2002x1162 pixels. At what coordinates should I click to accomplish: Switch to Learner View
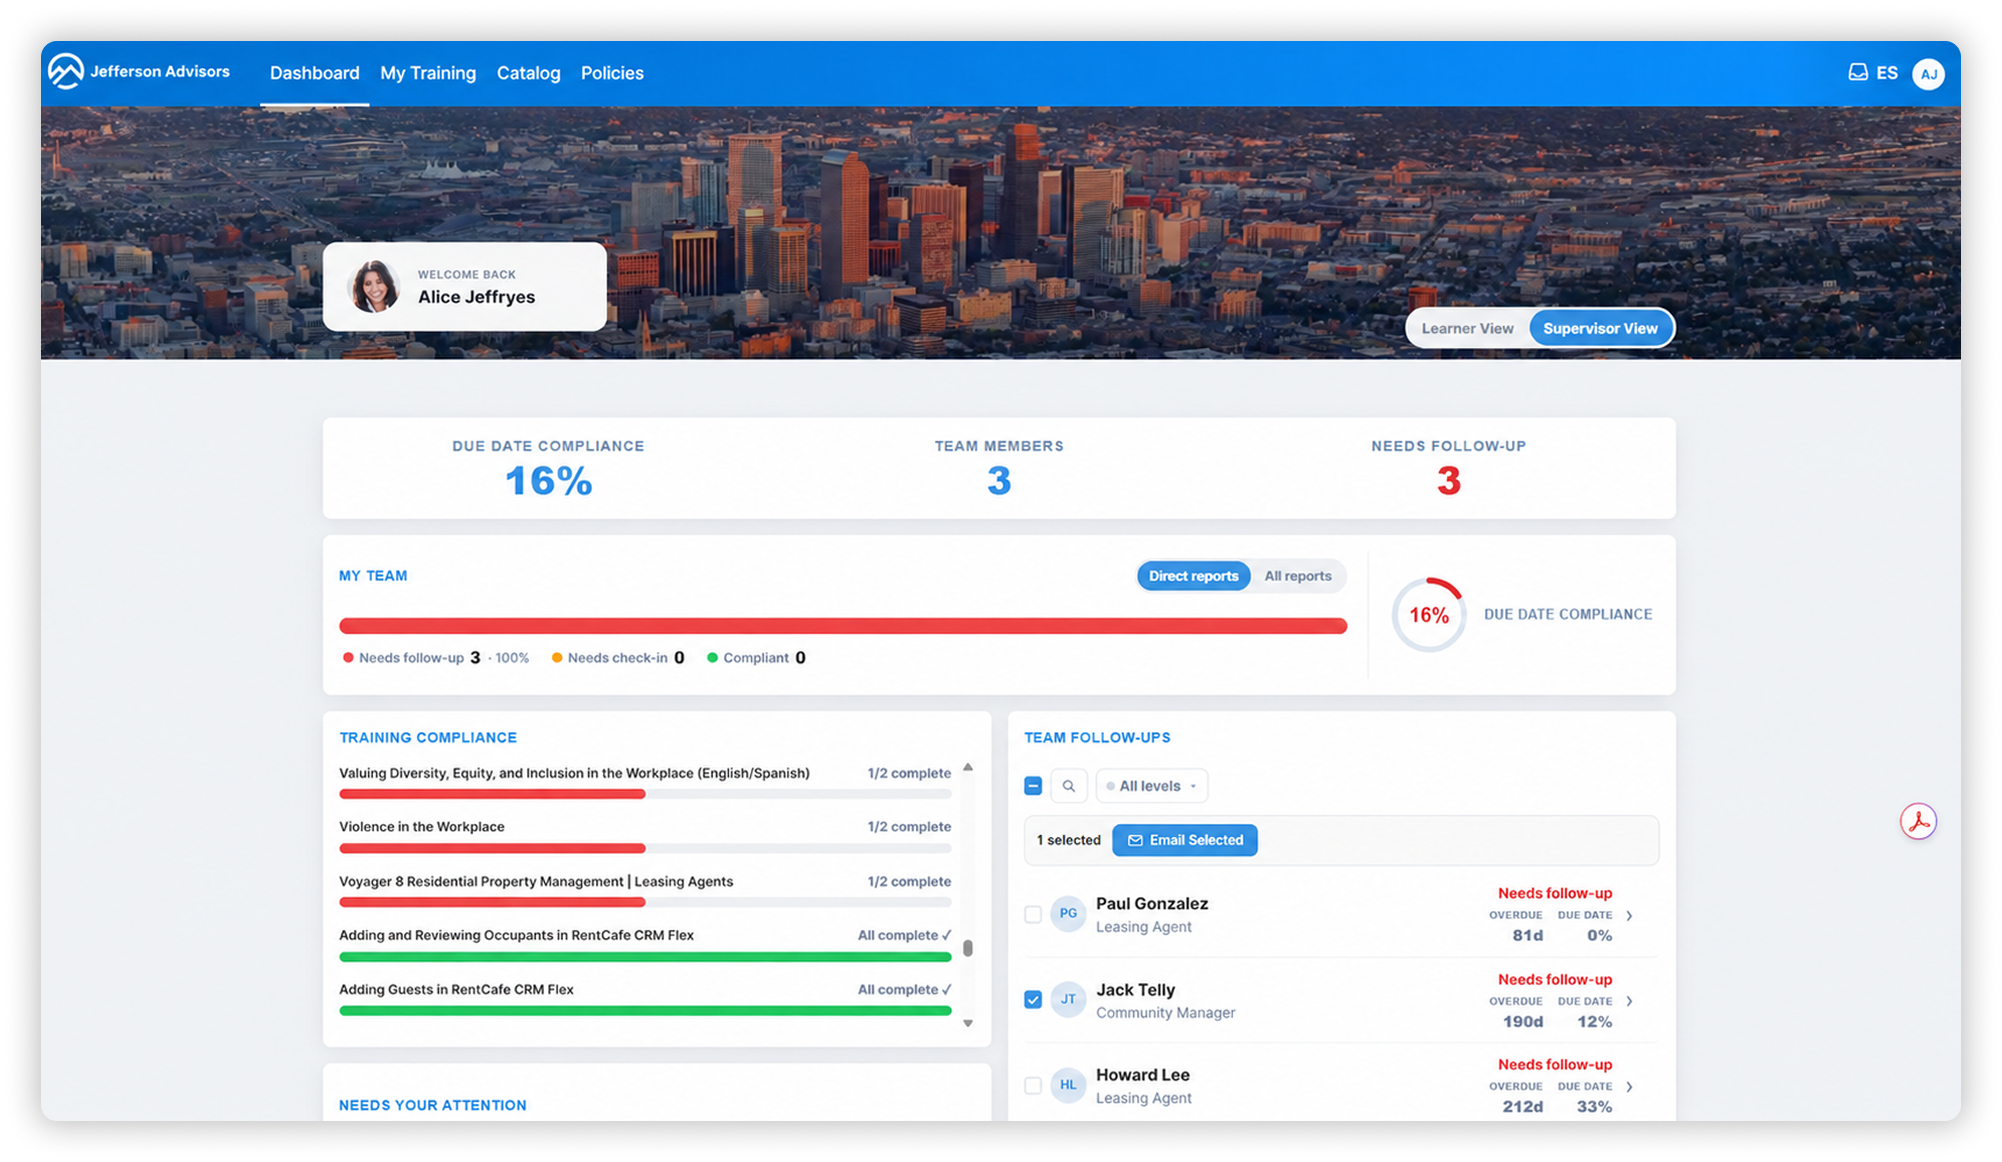click(1467, 328)
